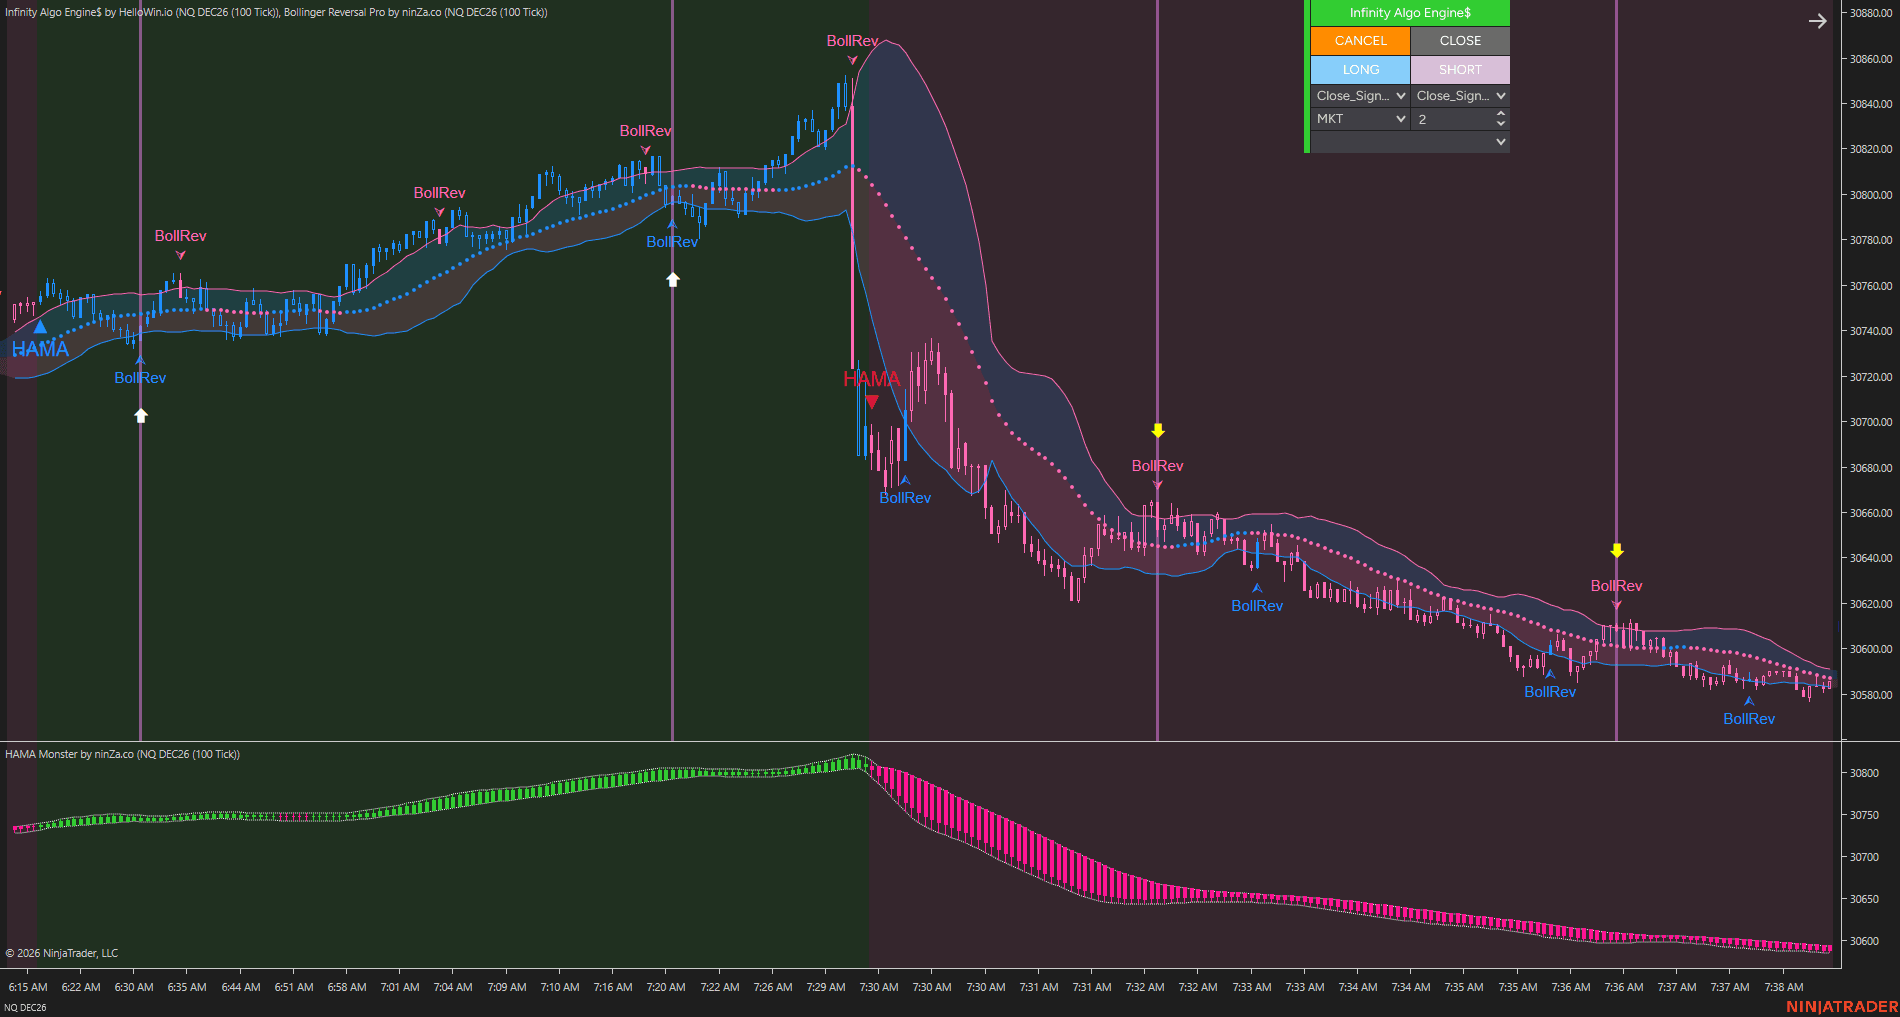Click blue BollRev marker above the lower white arrow
This screenshot has width=1900, height=1017.
(140, 378)
